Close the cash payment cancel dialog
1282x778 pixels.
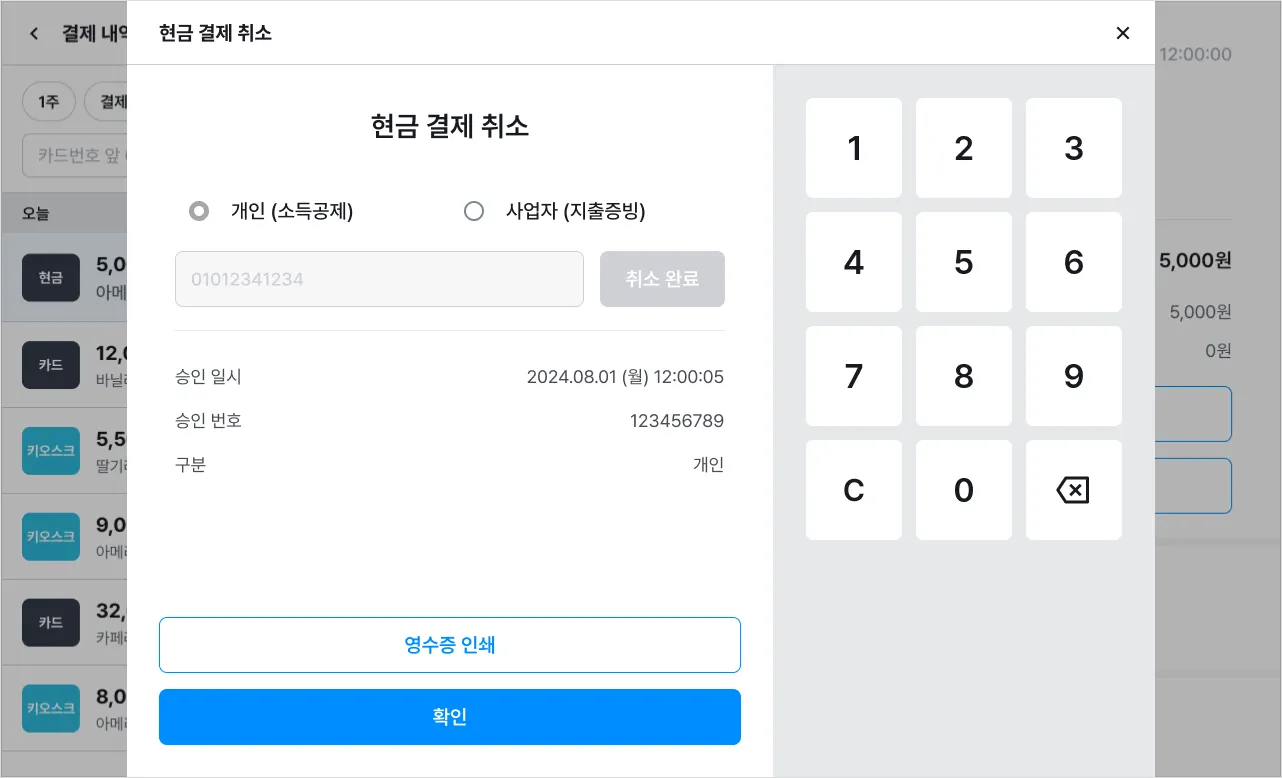coord(1122,33)
